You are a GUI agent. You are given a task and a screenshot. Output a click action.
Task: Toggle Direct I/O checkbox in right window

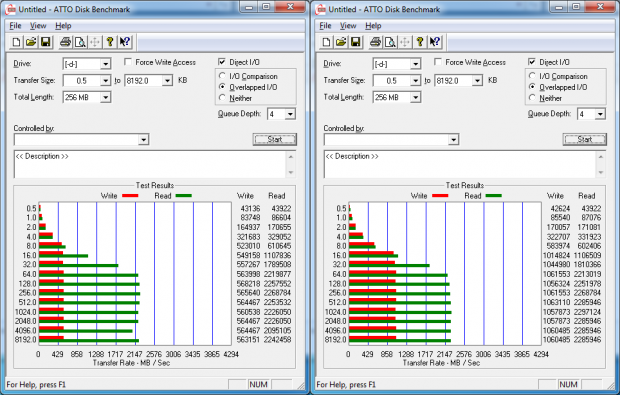pyautogui.click(x=532, y=62)
